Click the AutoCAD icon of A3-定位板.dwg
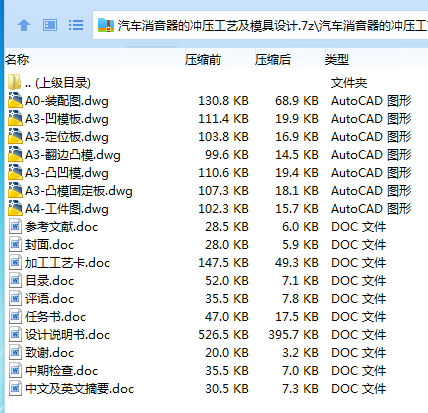The image size is (428, 413). point(15,136)
